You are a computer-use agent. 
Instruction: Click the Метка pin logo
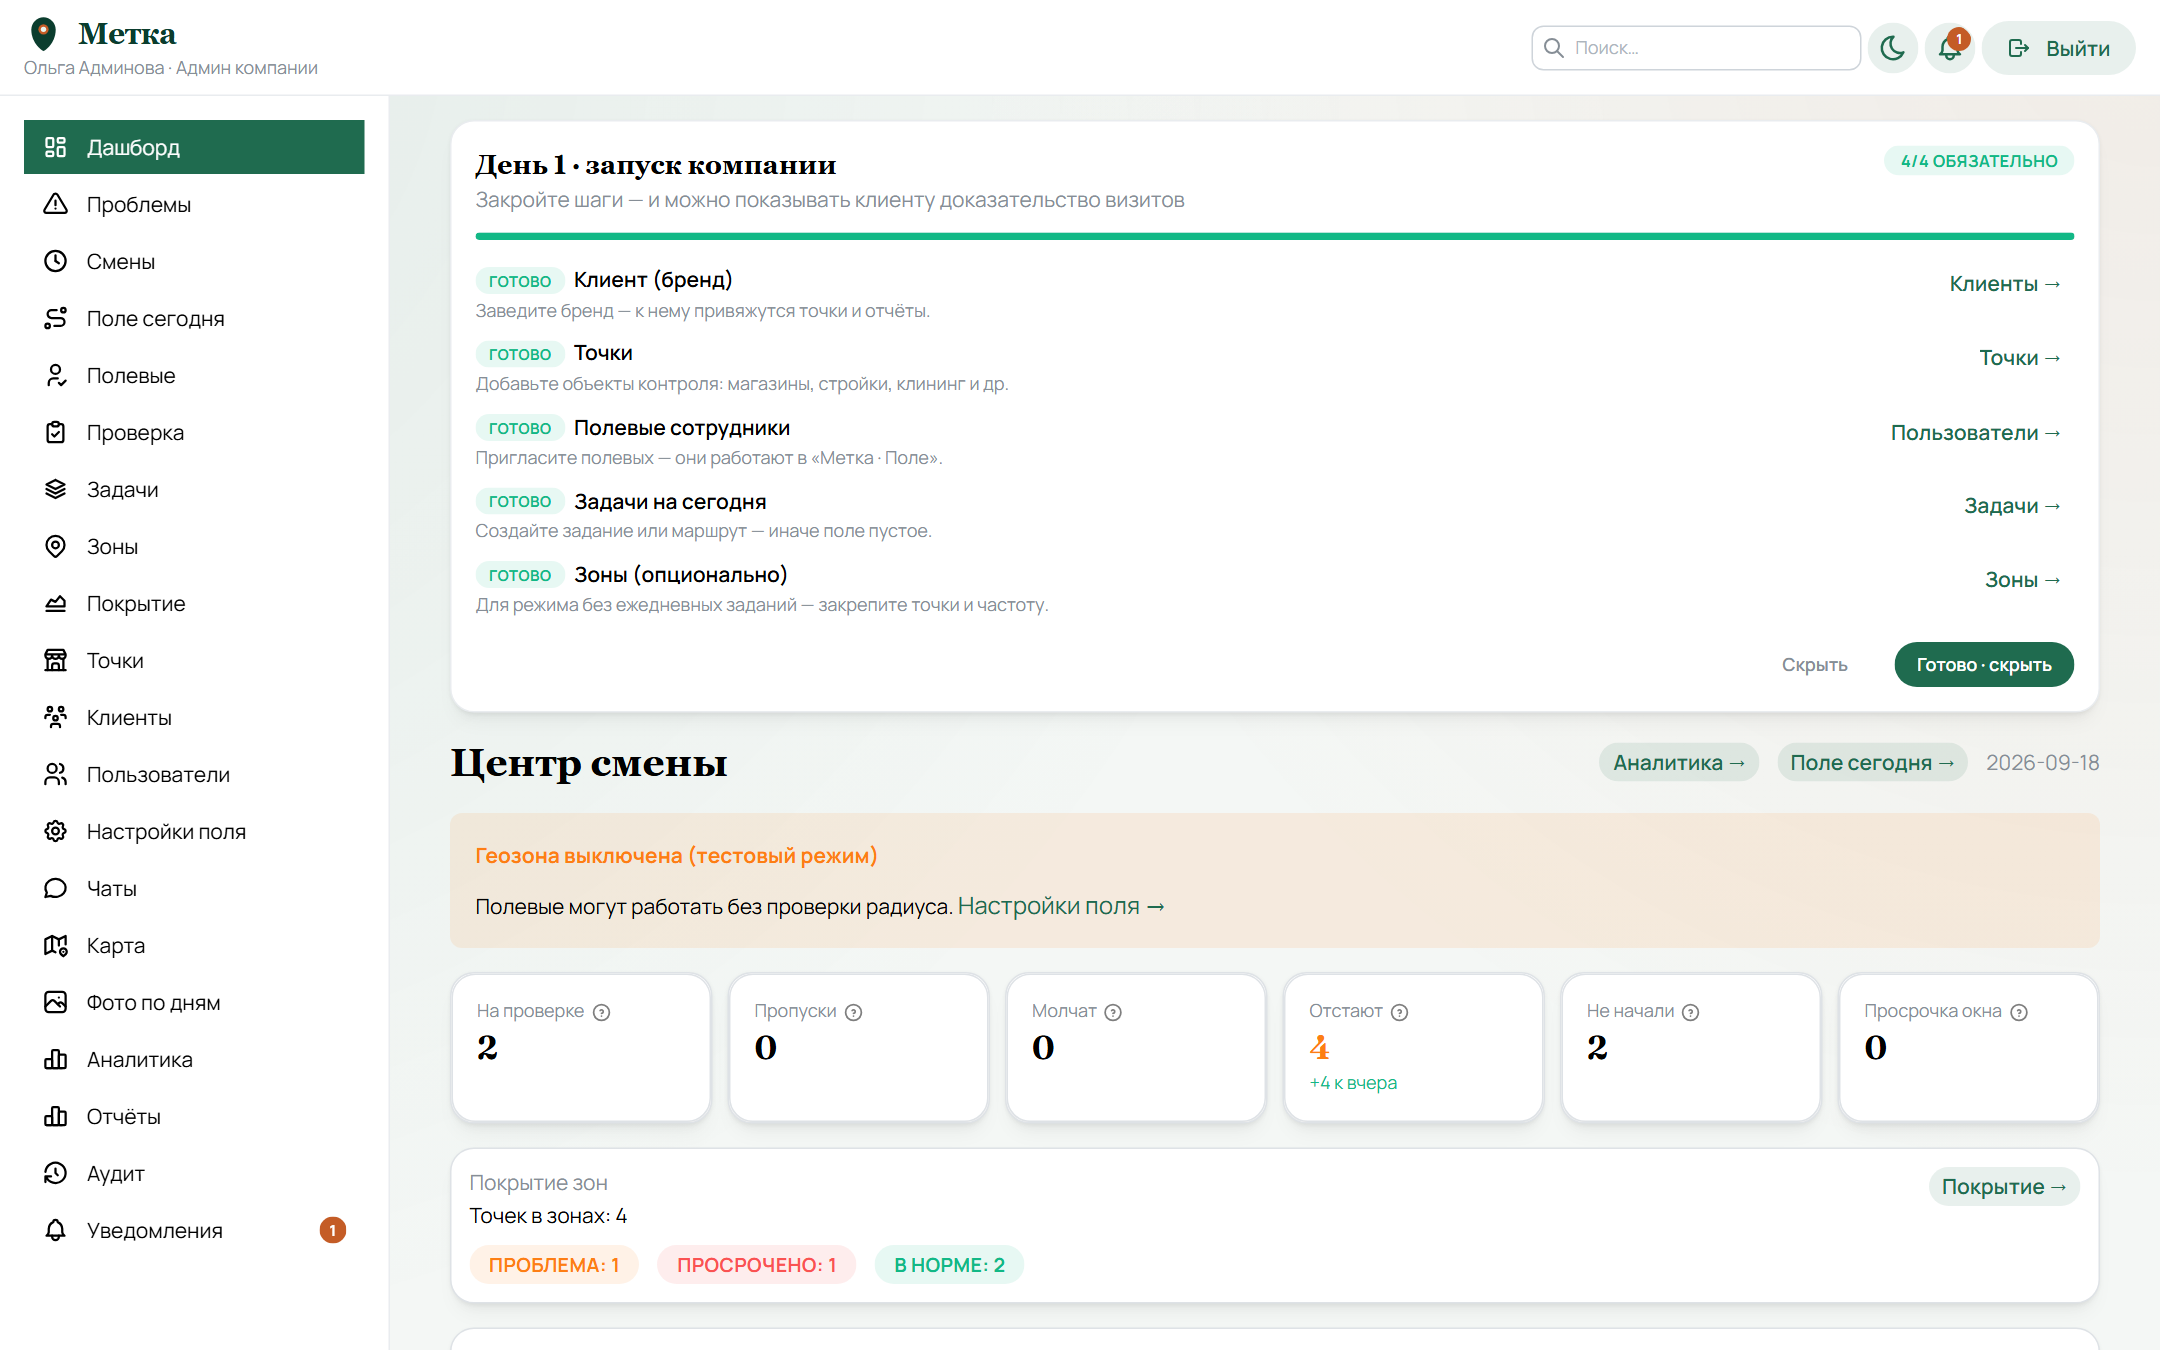pyautogui.click(x=43, y=34)
